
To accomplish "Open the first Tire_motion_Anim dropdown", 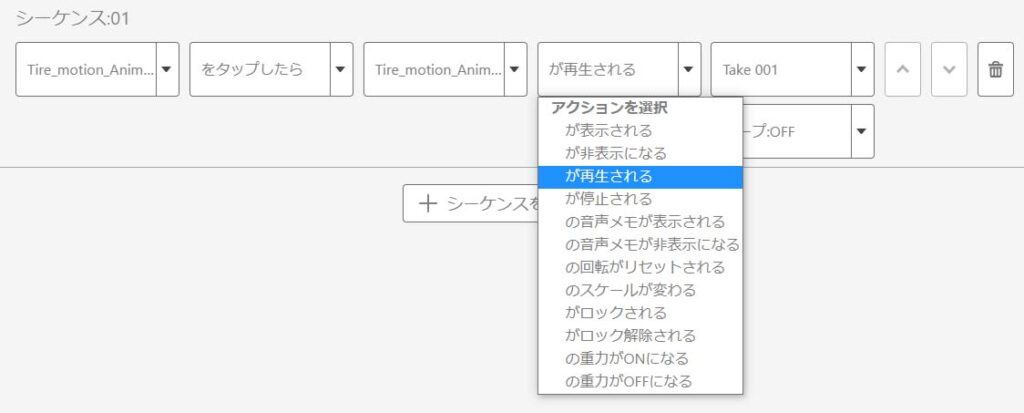I will coord(97,69).
